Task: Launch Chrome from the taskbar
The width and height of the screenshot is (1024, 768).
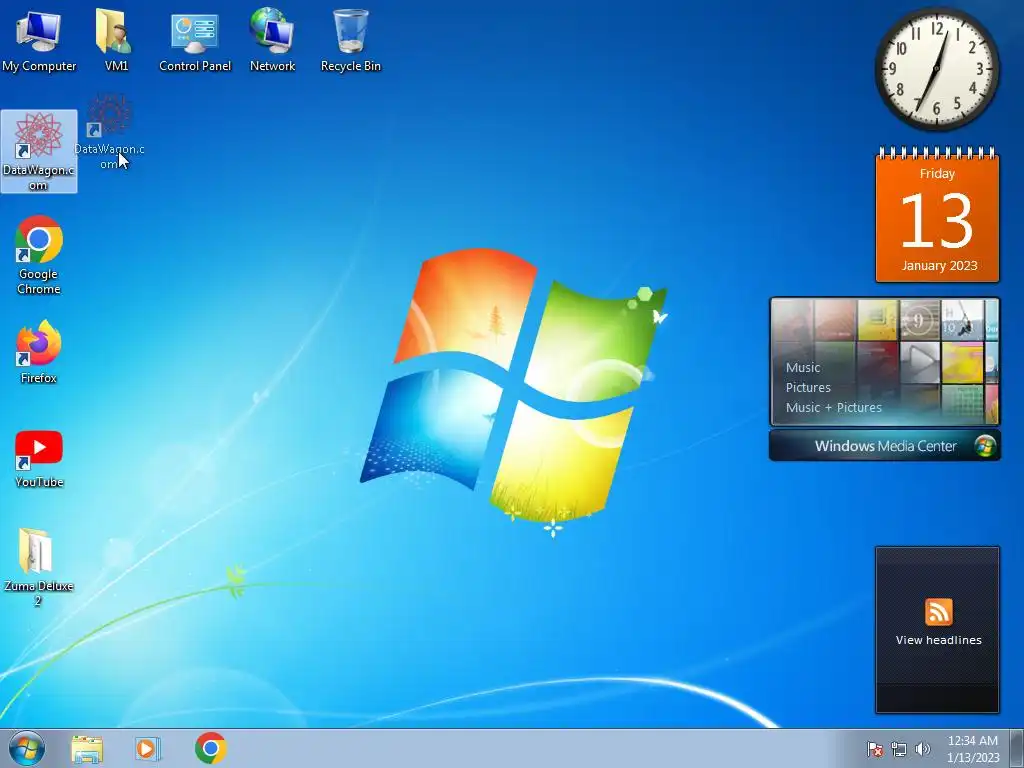Action: point(210,748)
